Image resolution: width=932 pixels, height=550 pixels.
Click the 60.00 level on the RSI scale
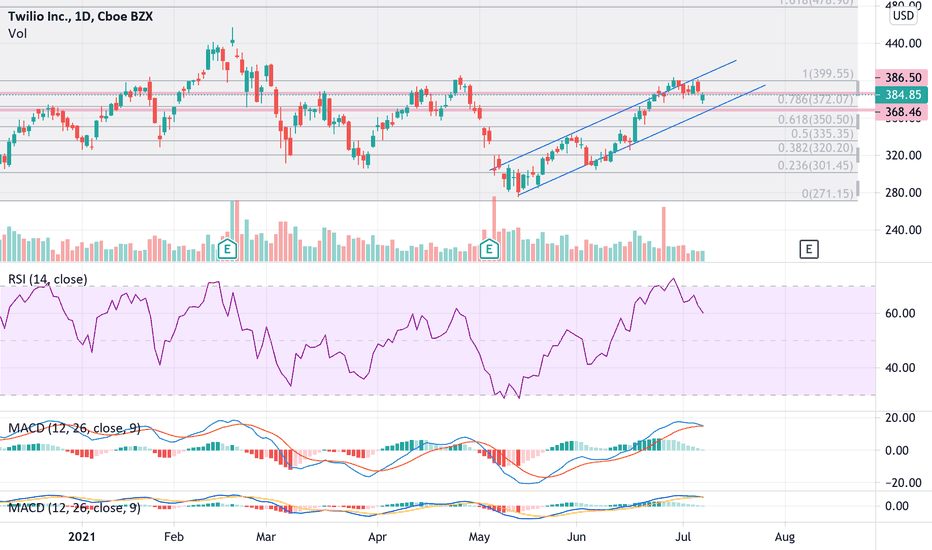[900, 313]
